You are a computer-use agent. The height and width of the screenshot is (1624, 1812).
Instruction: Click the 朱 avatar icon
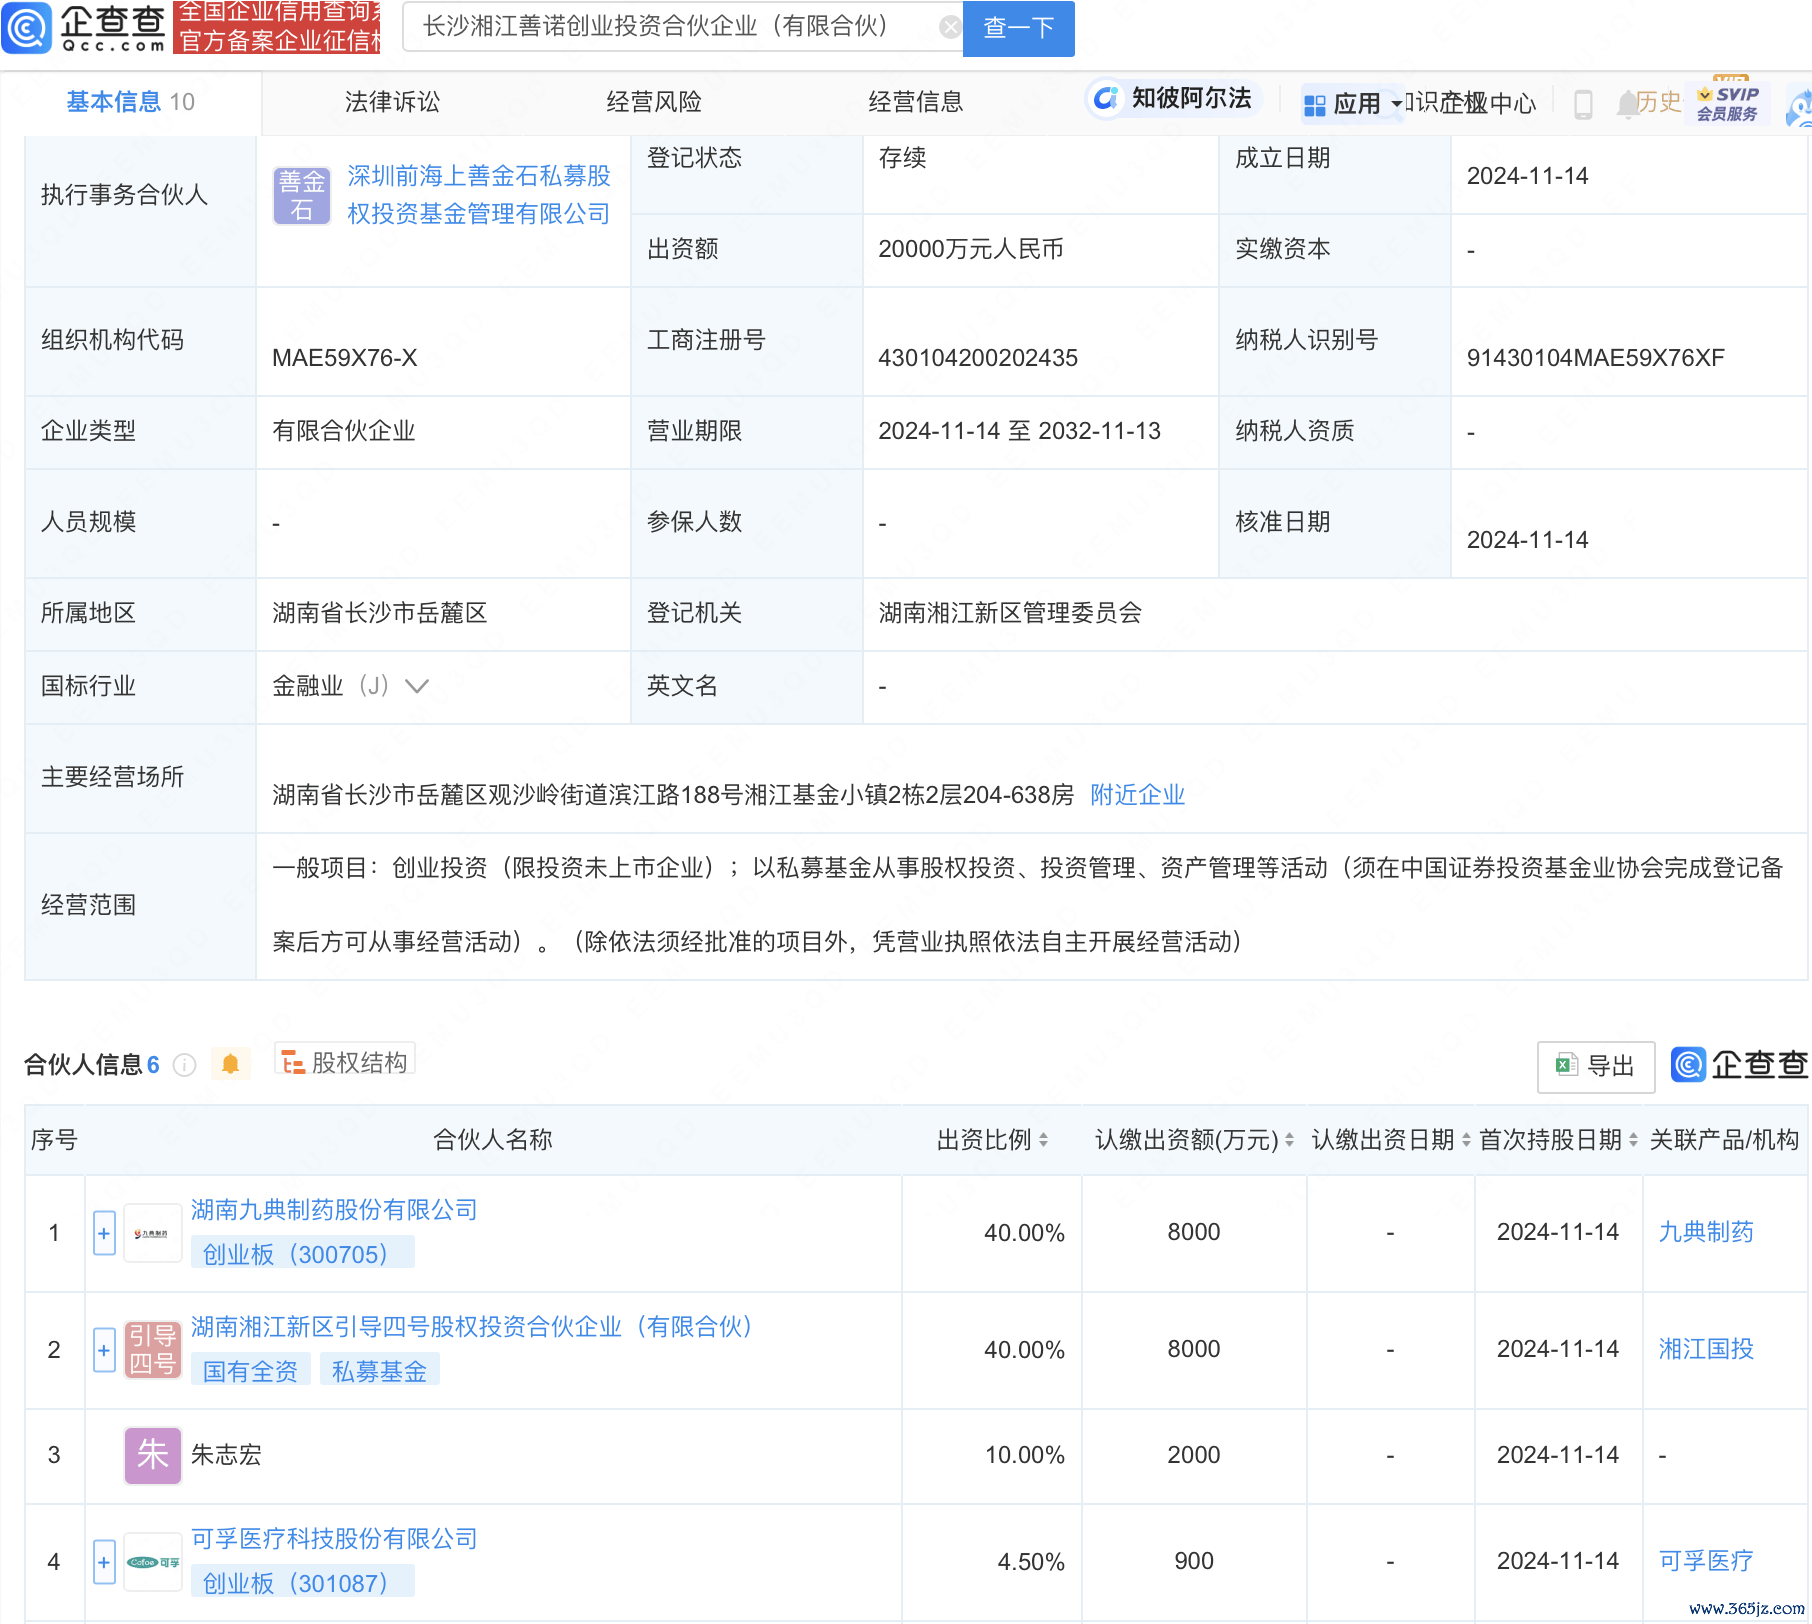(152, 1455)
